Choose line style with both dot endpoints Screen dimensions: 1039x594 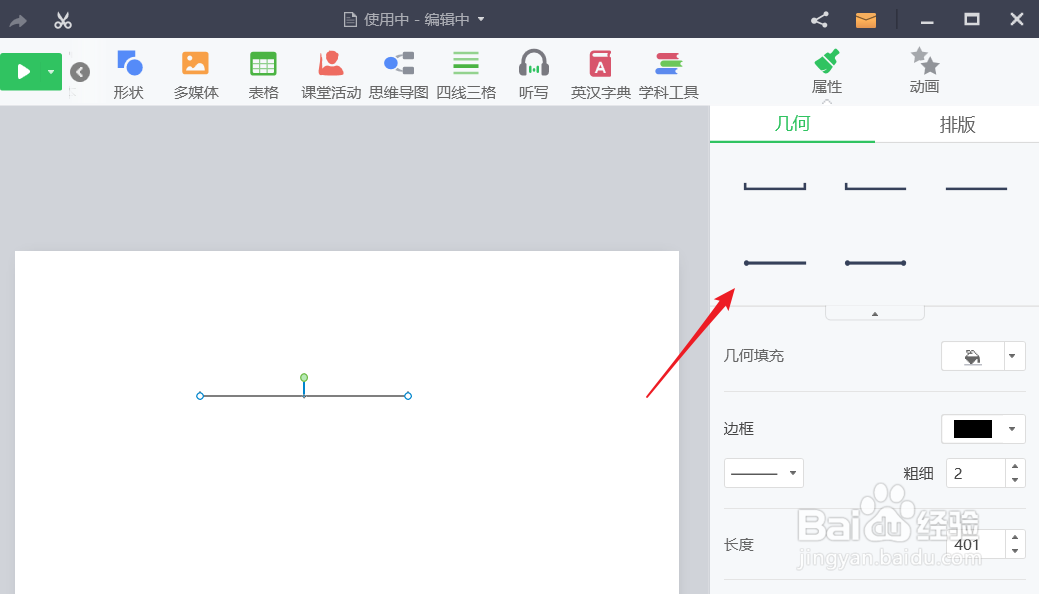875,263
